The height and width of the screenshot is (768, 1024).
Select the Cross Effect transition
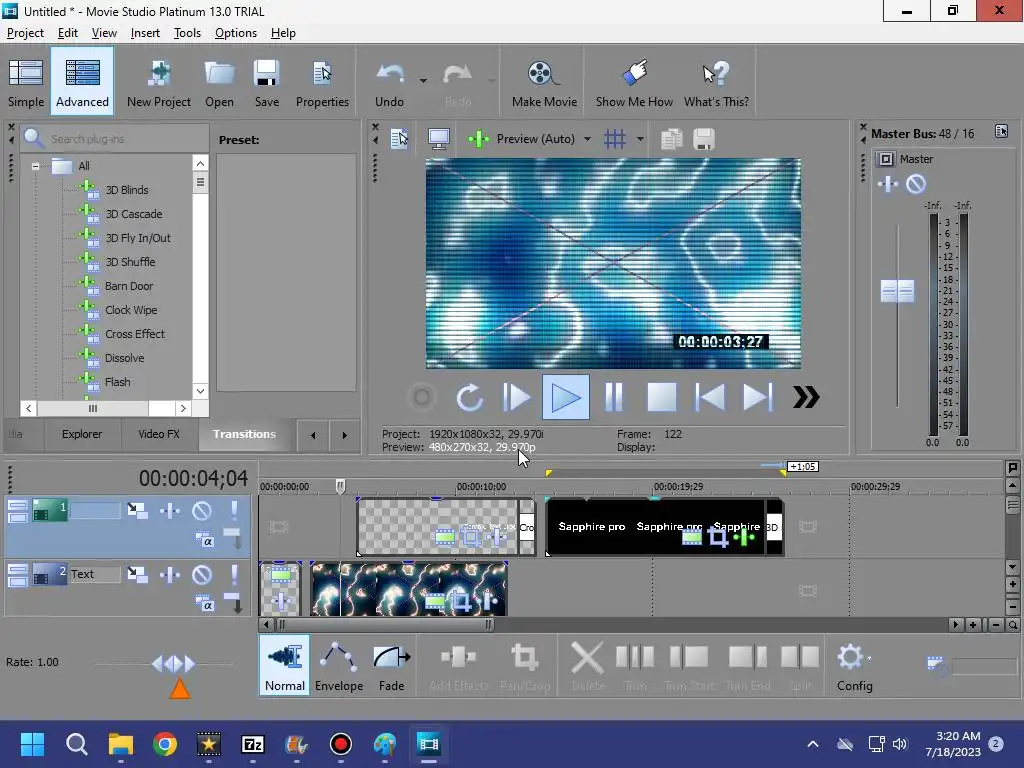pos(135,334)
